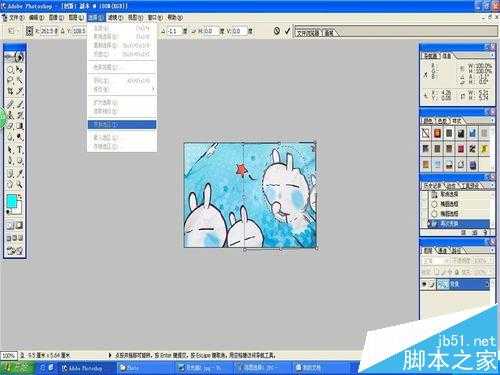Switch to Quick Mask mode
The image size is (500, 375).
(x=19, y=226)
